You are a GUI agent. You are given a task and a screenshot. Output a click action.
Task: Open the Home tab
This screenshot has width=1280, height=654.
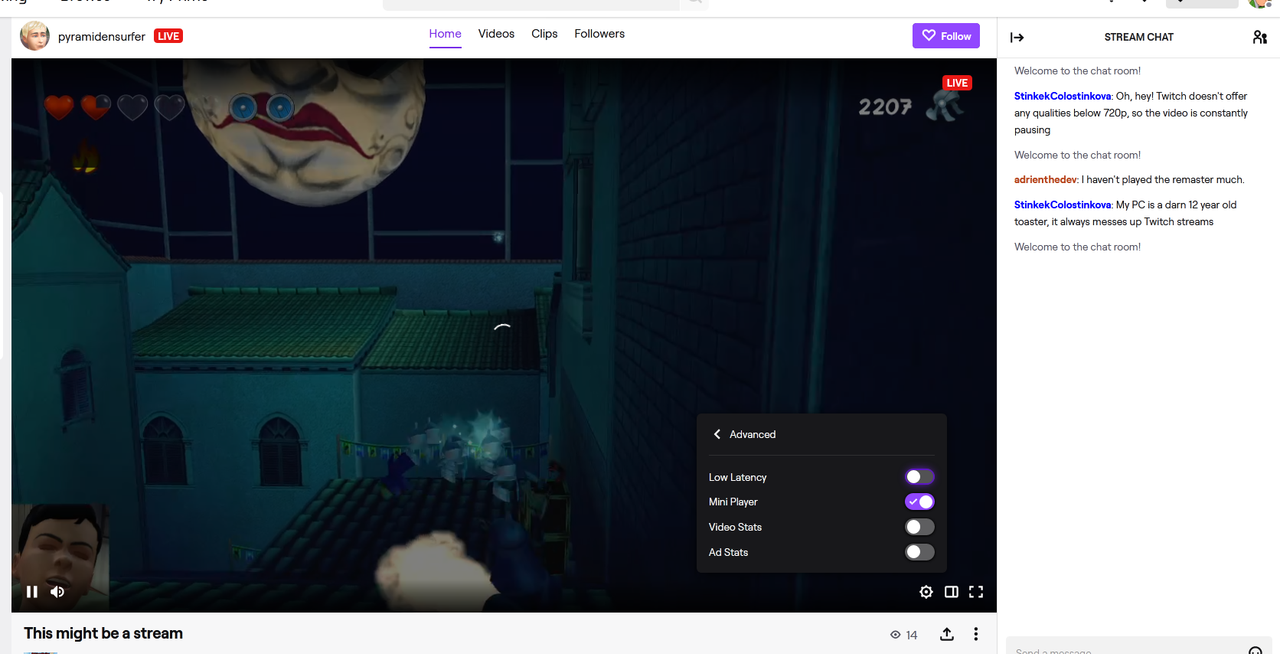(445, 34)
